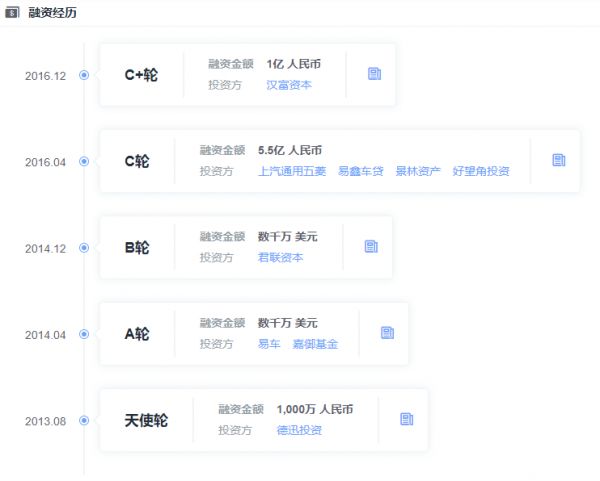Open investor 好望角投资

point(481,171)
